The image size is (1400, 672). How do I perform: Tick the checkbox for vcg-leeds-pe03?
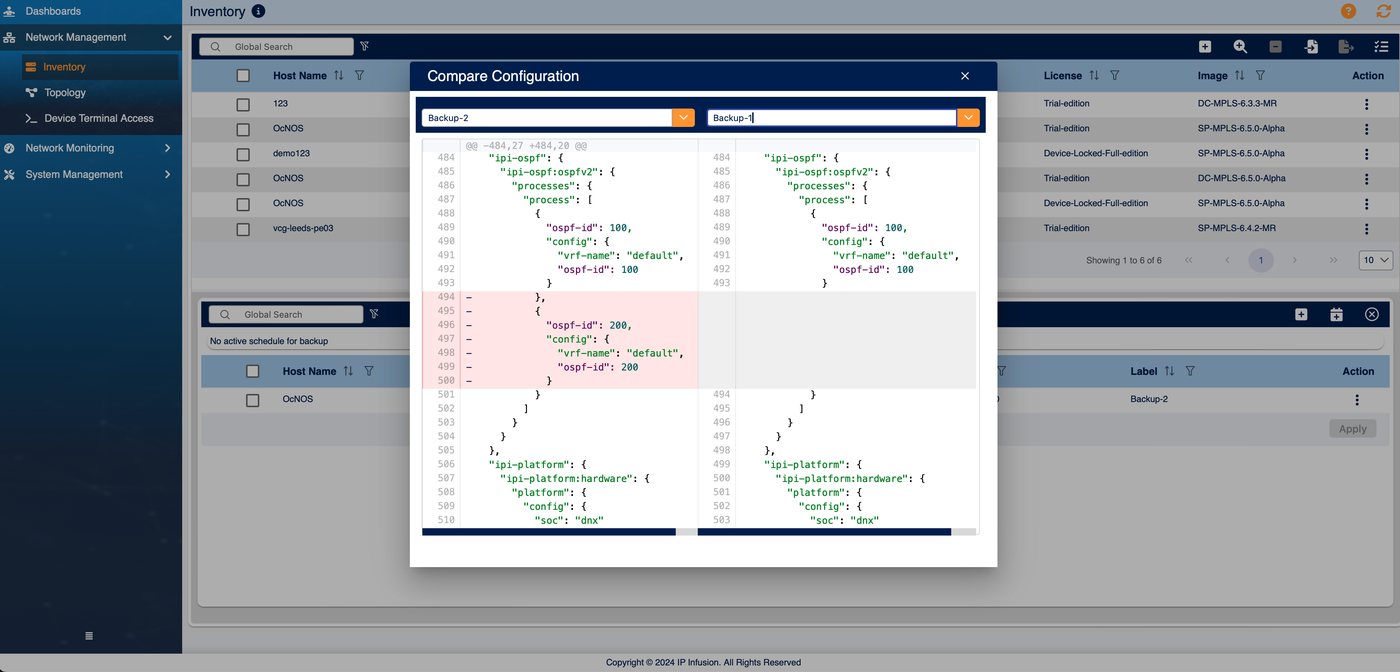pyautogui.click(x=243, y=229)
